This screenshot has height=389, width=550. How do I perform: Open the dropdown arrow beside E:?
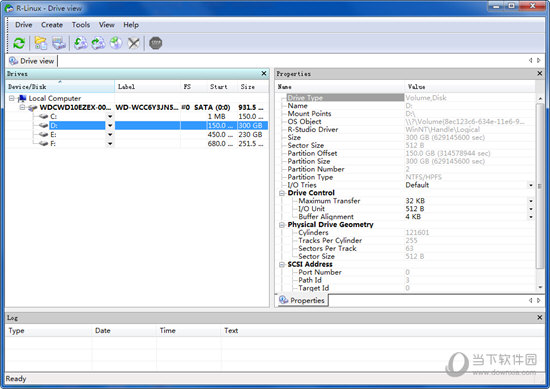click(110, 135)
